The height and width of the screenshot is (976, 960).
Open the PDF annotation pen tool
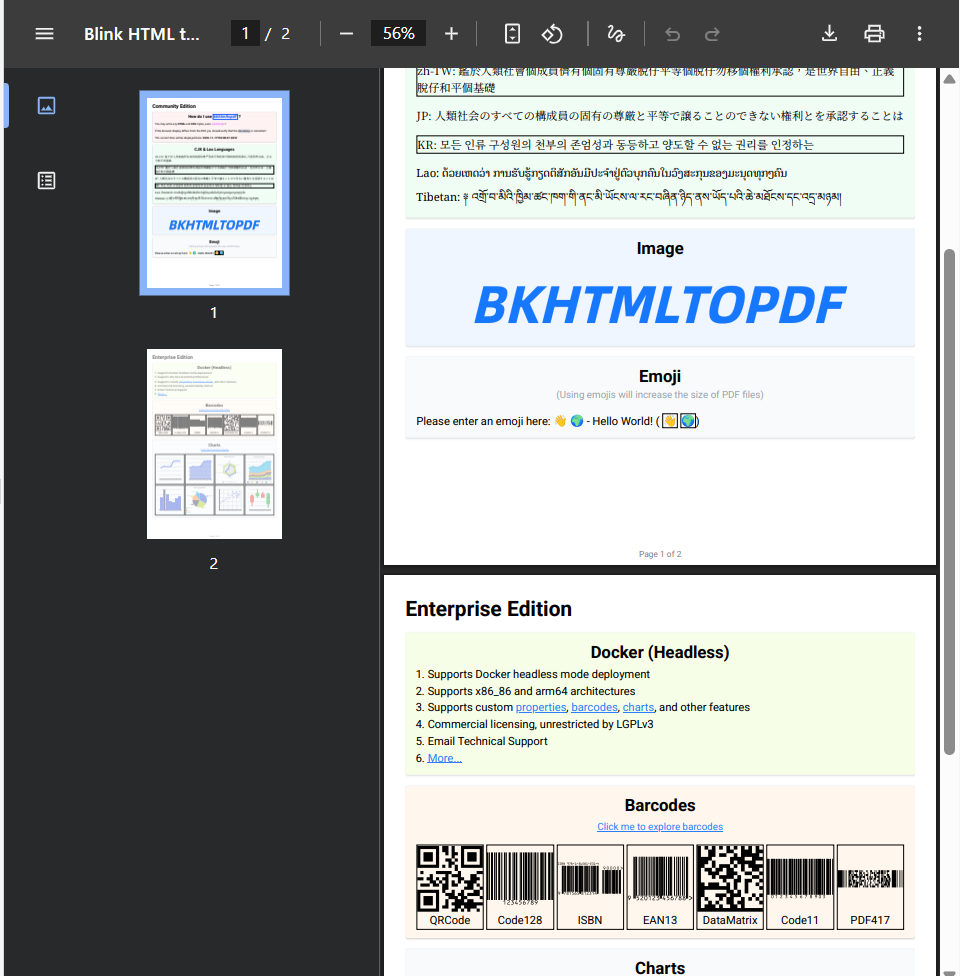pos(616,33)
